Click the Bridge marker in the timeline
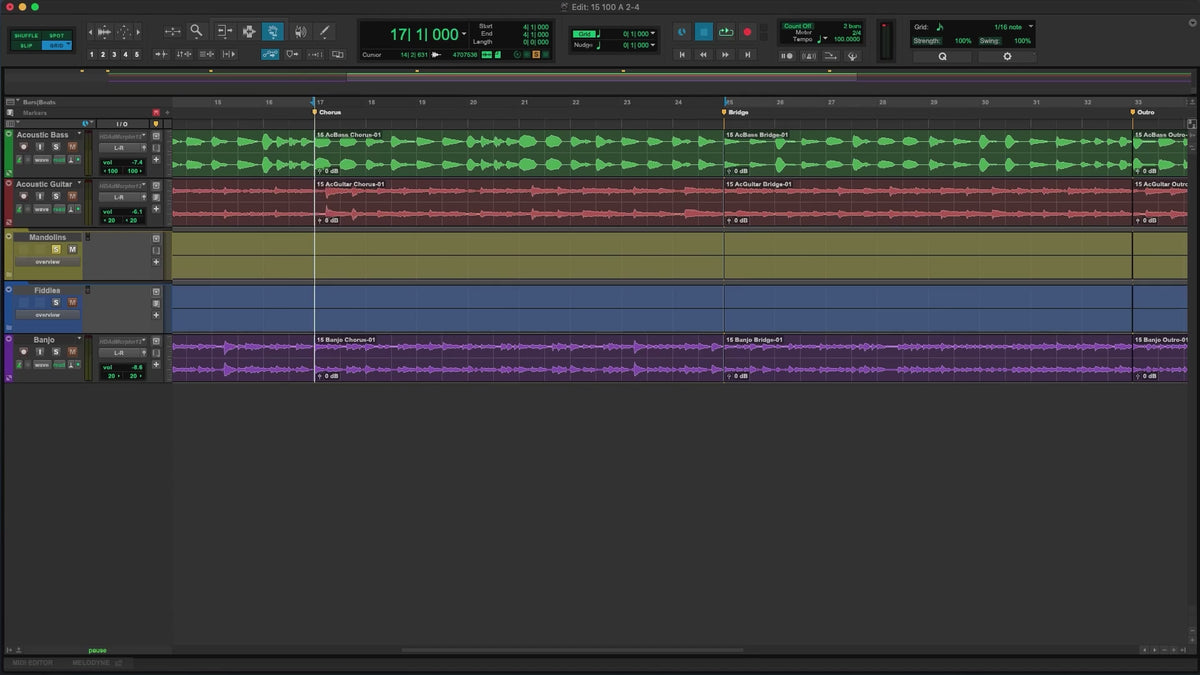The height and width of the screenshot is (675, 1200). (738, 112)
